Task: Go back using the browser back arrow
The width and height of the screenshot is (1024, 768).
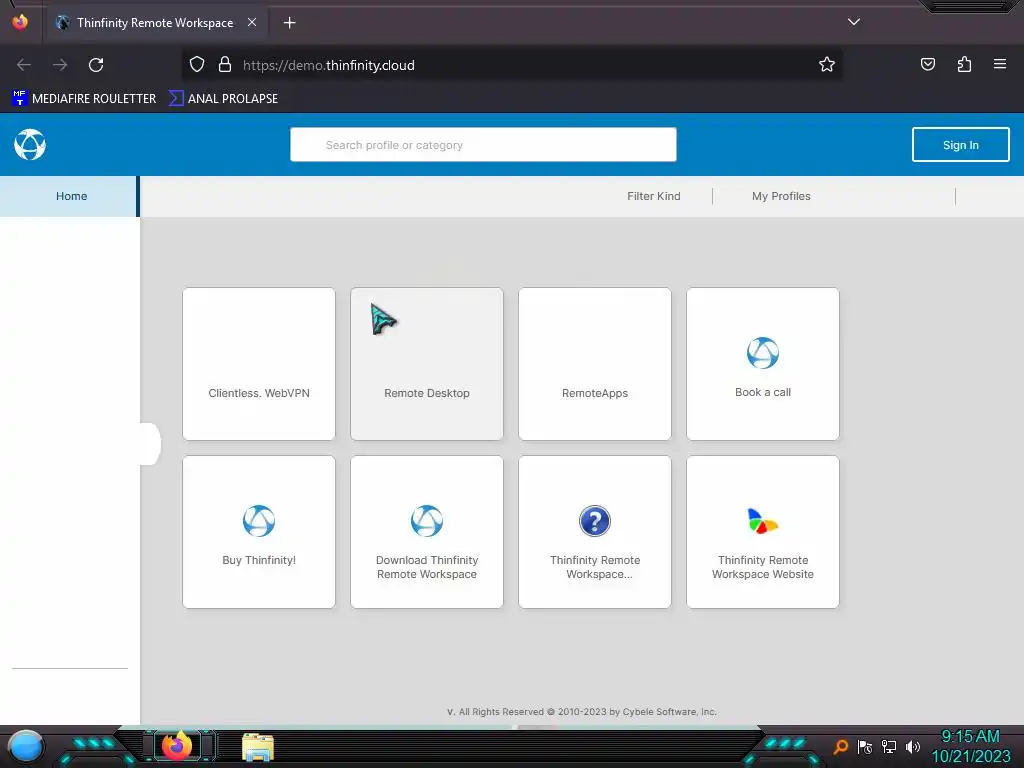Action: [x=24, y=65]
